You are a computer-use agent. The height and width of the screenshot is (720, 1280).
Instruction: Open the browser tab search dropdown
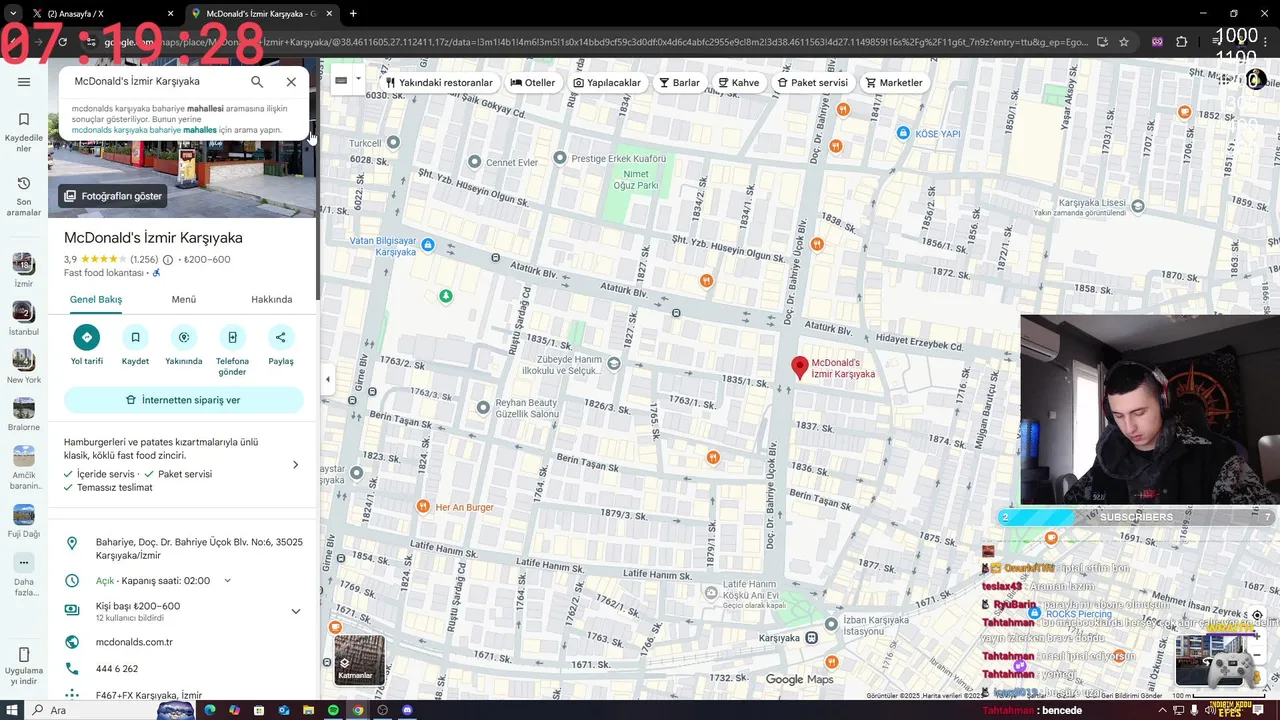pos(12,14)
